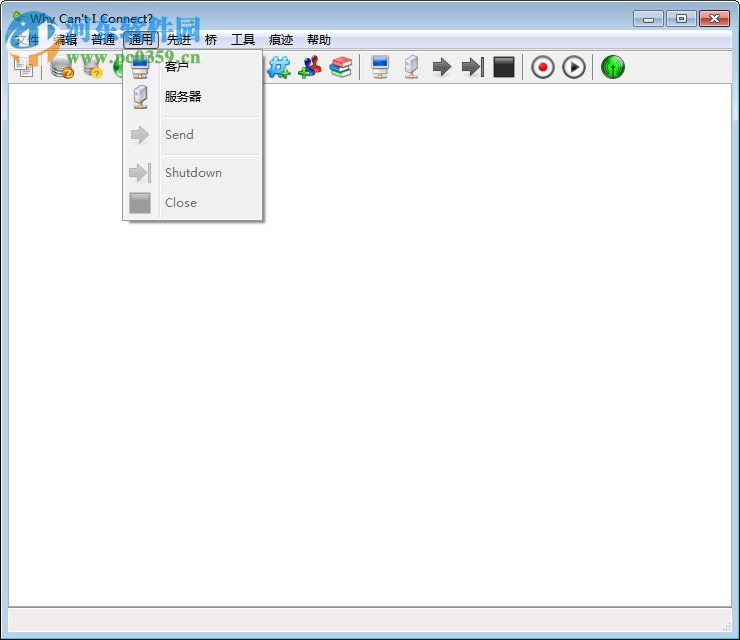Click the faded database question-mark icon
Viewport: 740px width, 640px height.
tap(93, 67)
